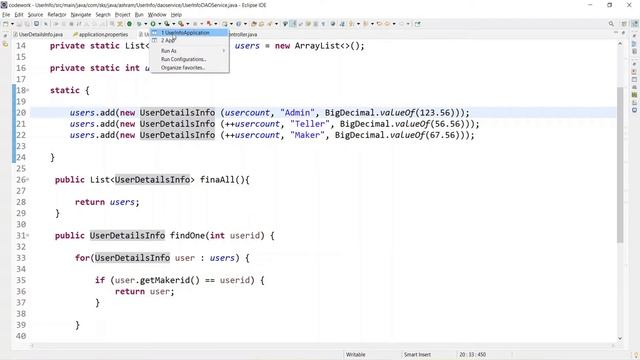Click the green Run launch icon
The image size is (640, 360).
pos(153,24)
